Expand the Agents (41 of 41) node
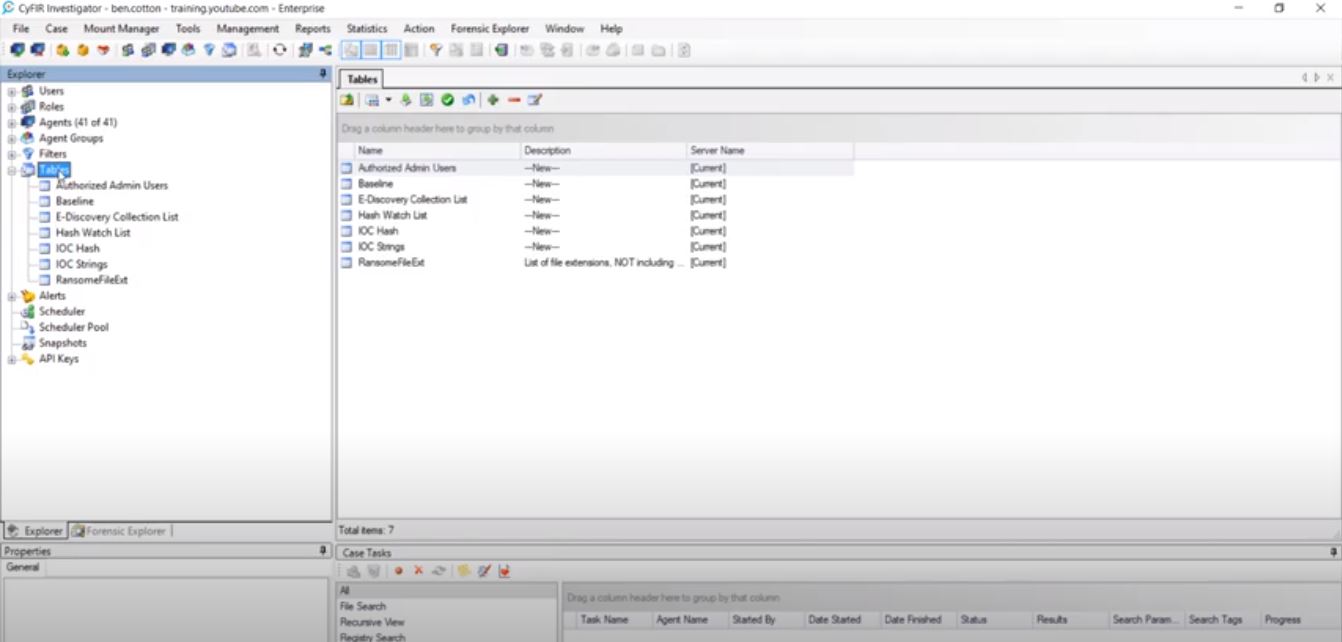The image size is (1342, 642). pos(12,123)
